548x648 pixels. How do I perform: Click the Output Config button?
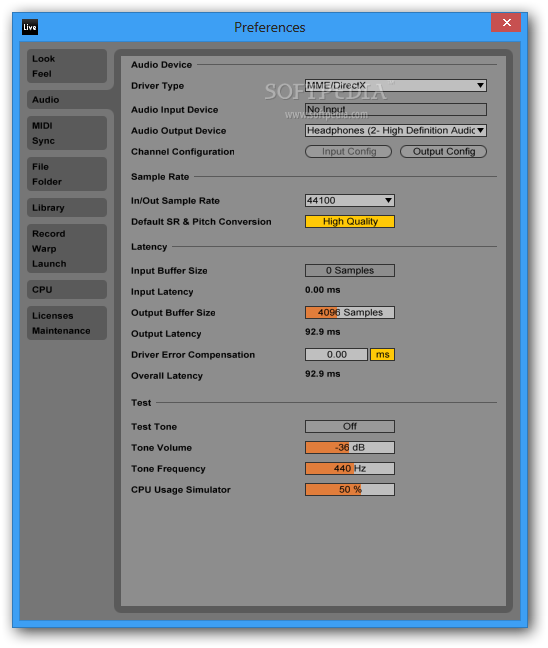coord(443,152)
